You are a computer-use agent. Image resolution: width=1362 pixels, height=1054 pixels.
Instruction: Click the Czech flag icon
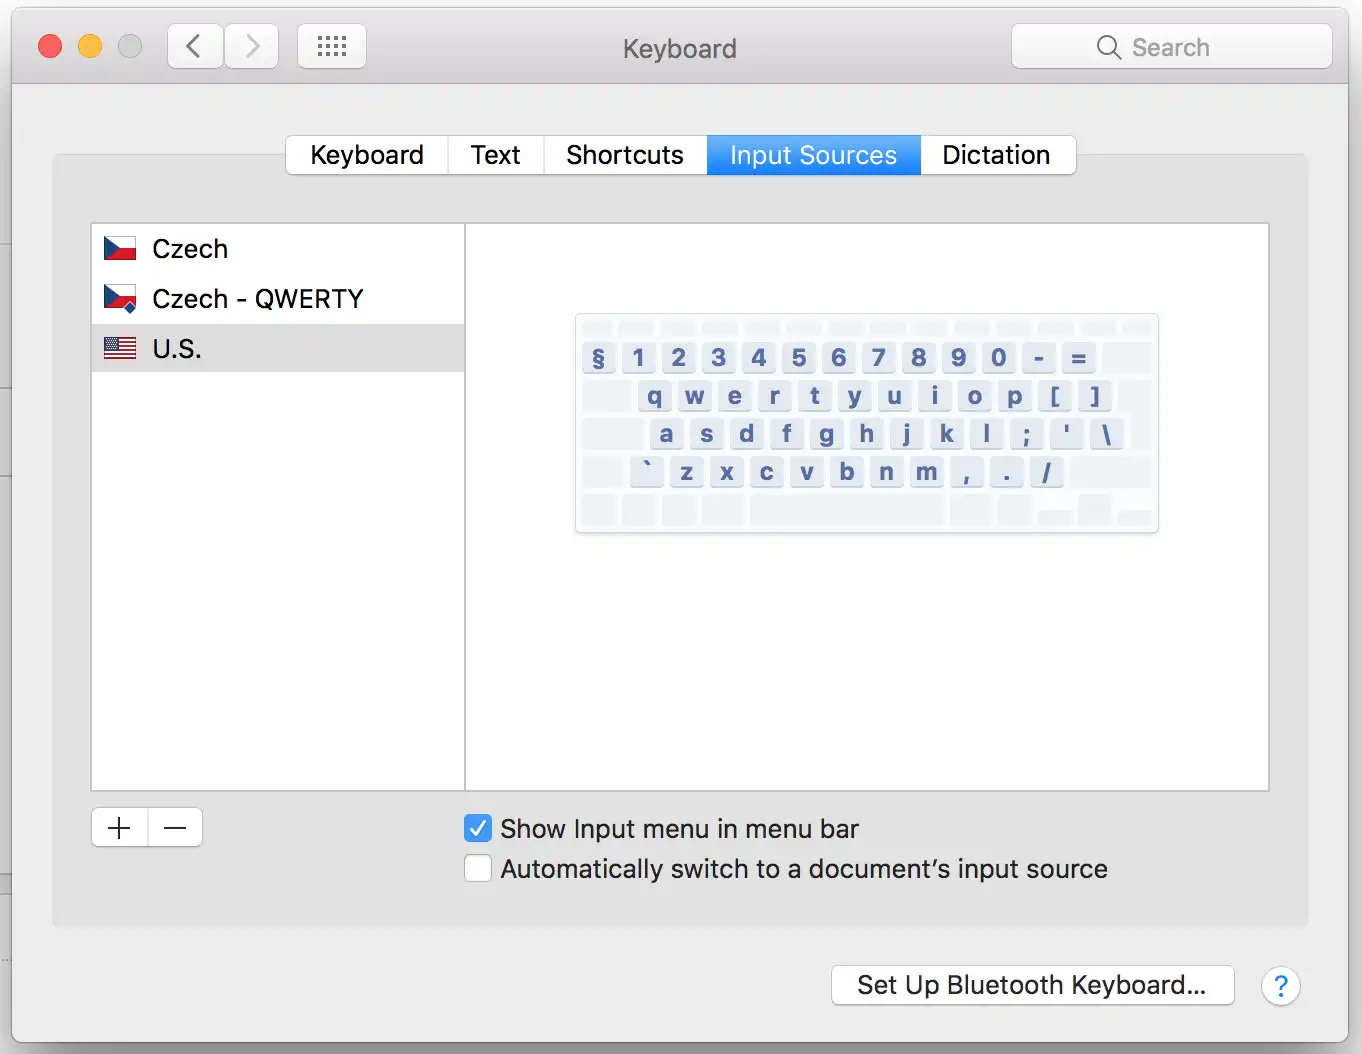[119, 247]
